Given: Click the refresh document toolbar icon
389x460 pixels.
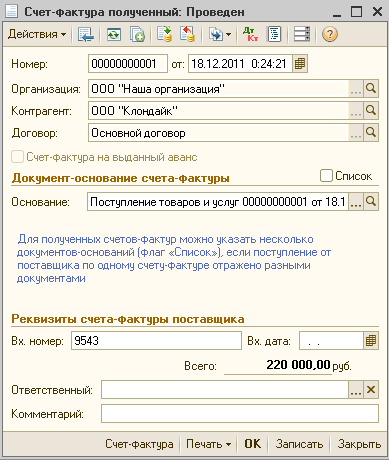Looking at the screenshot, I should 114,34.
